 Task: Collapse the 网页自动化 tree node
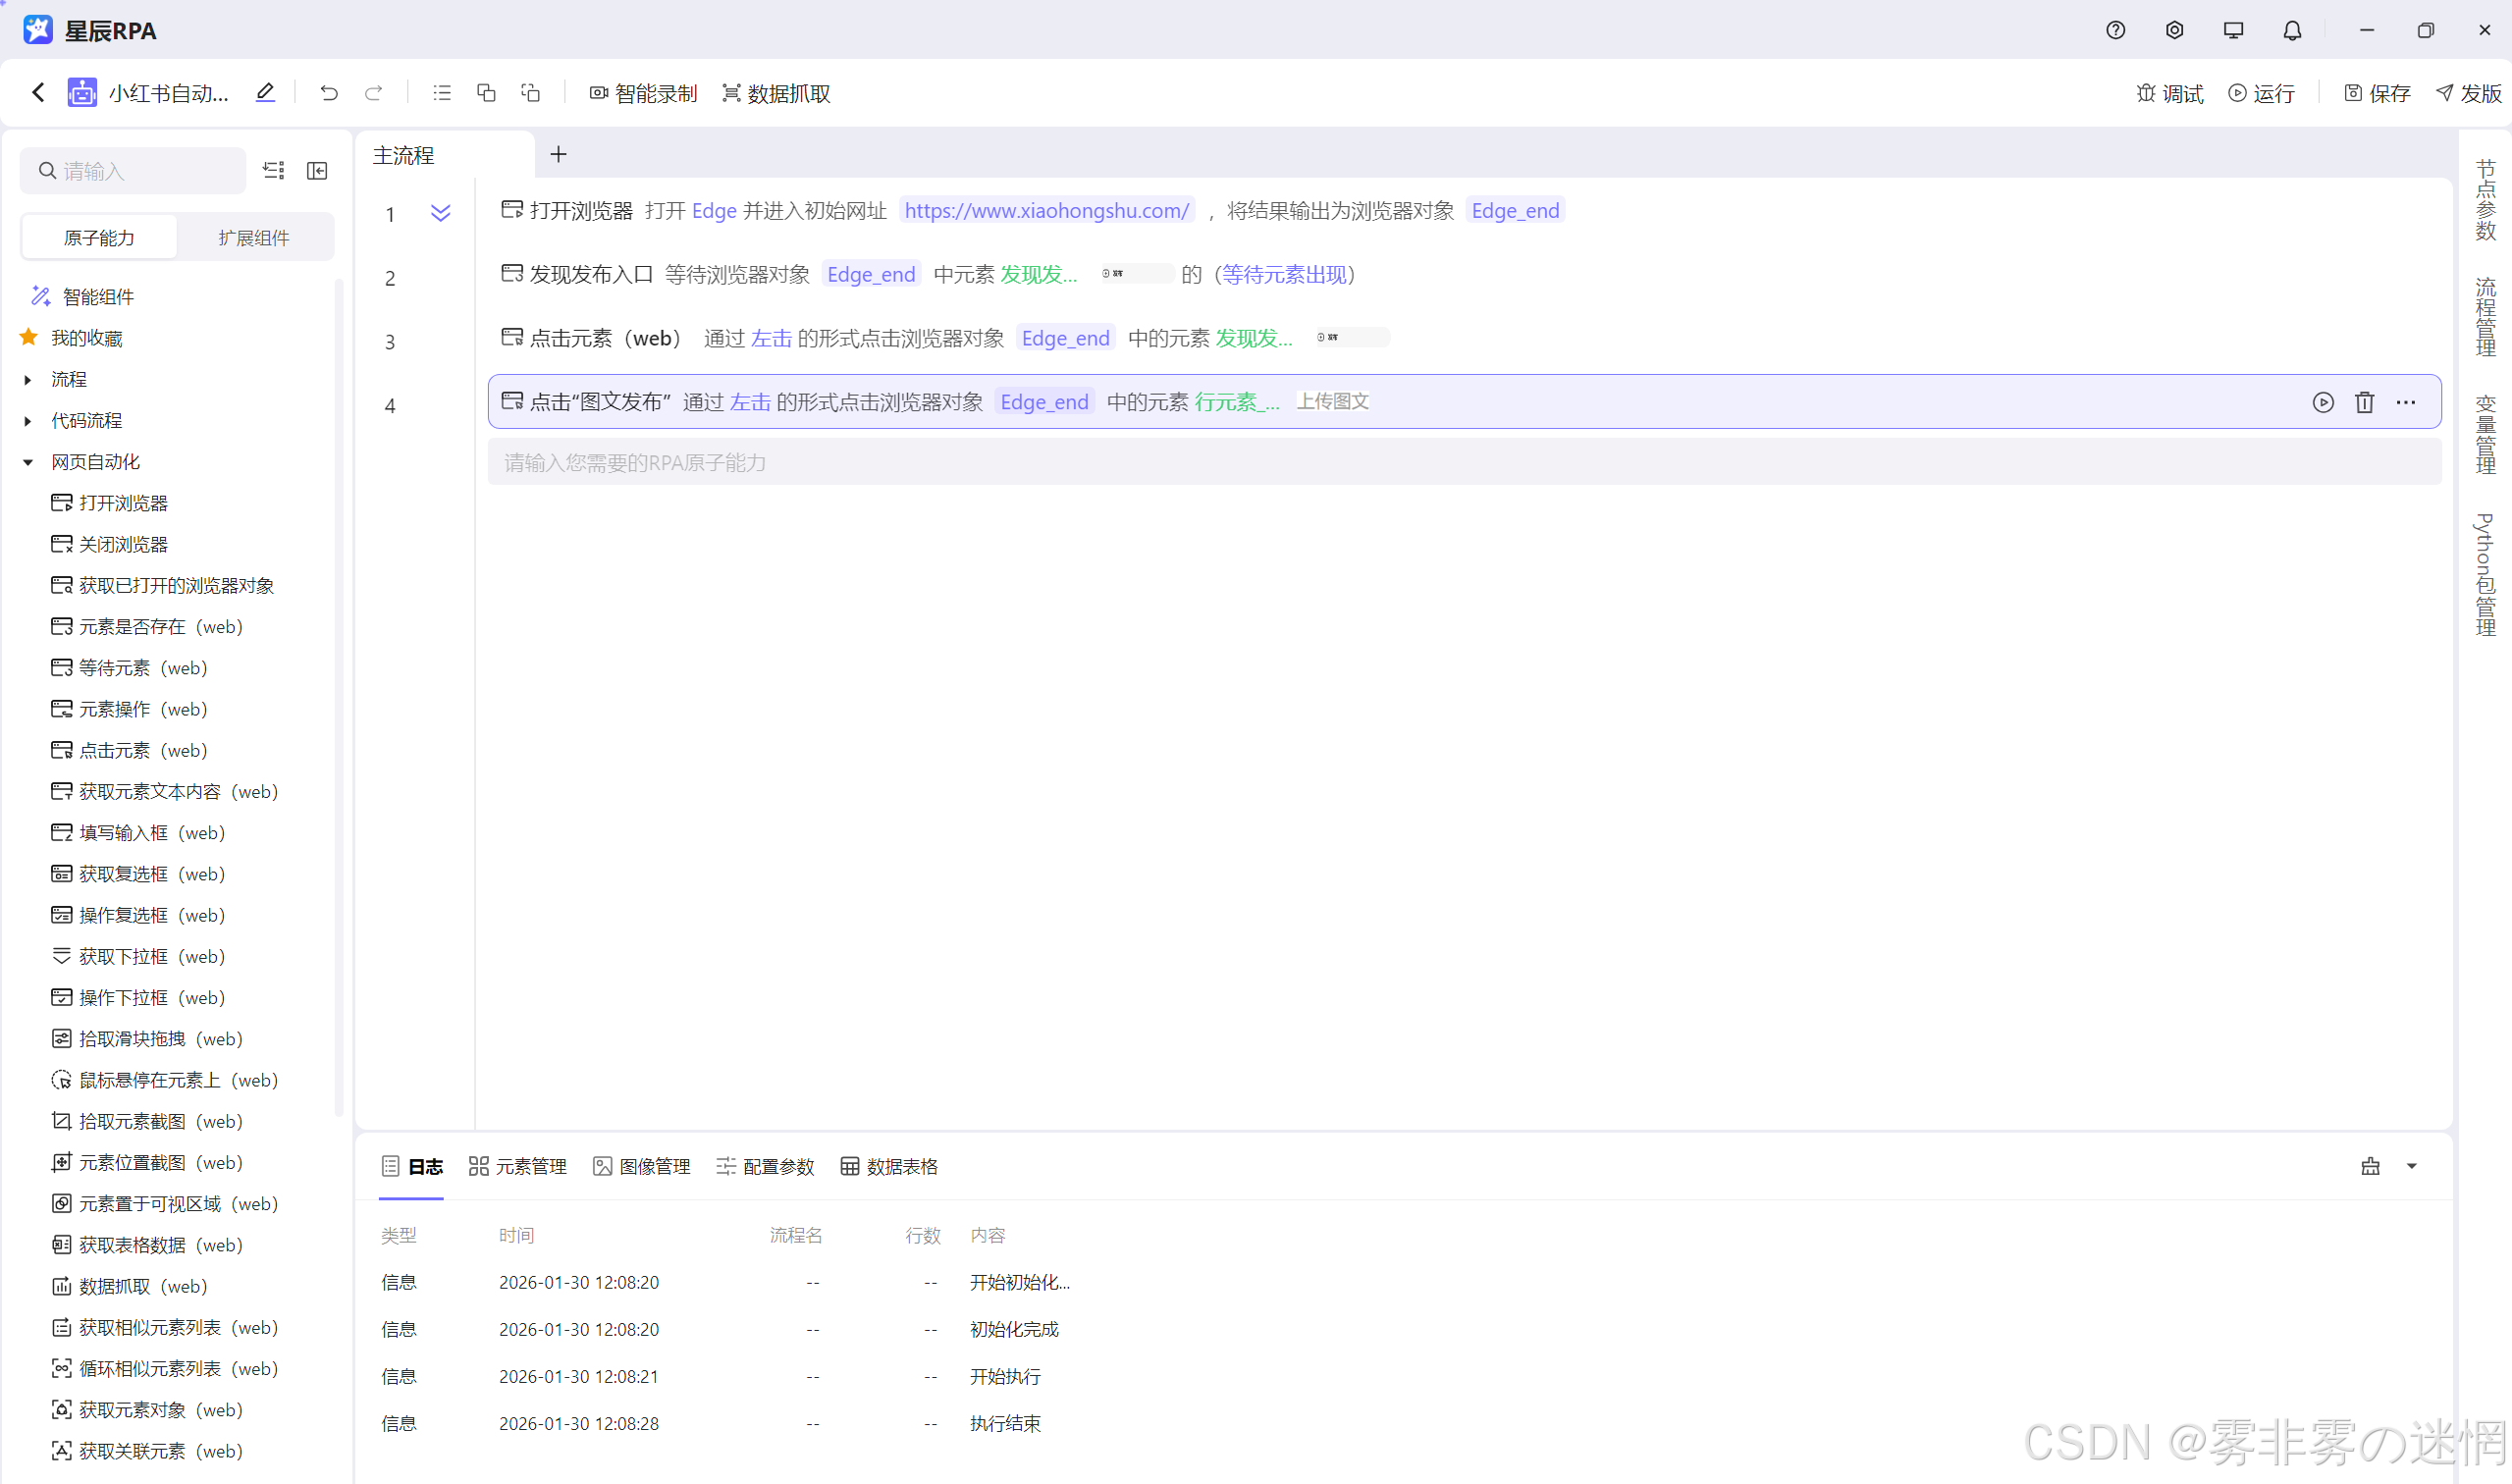pyautogui.click(x=28, y=462)
